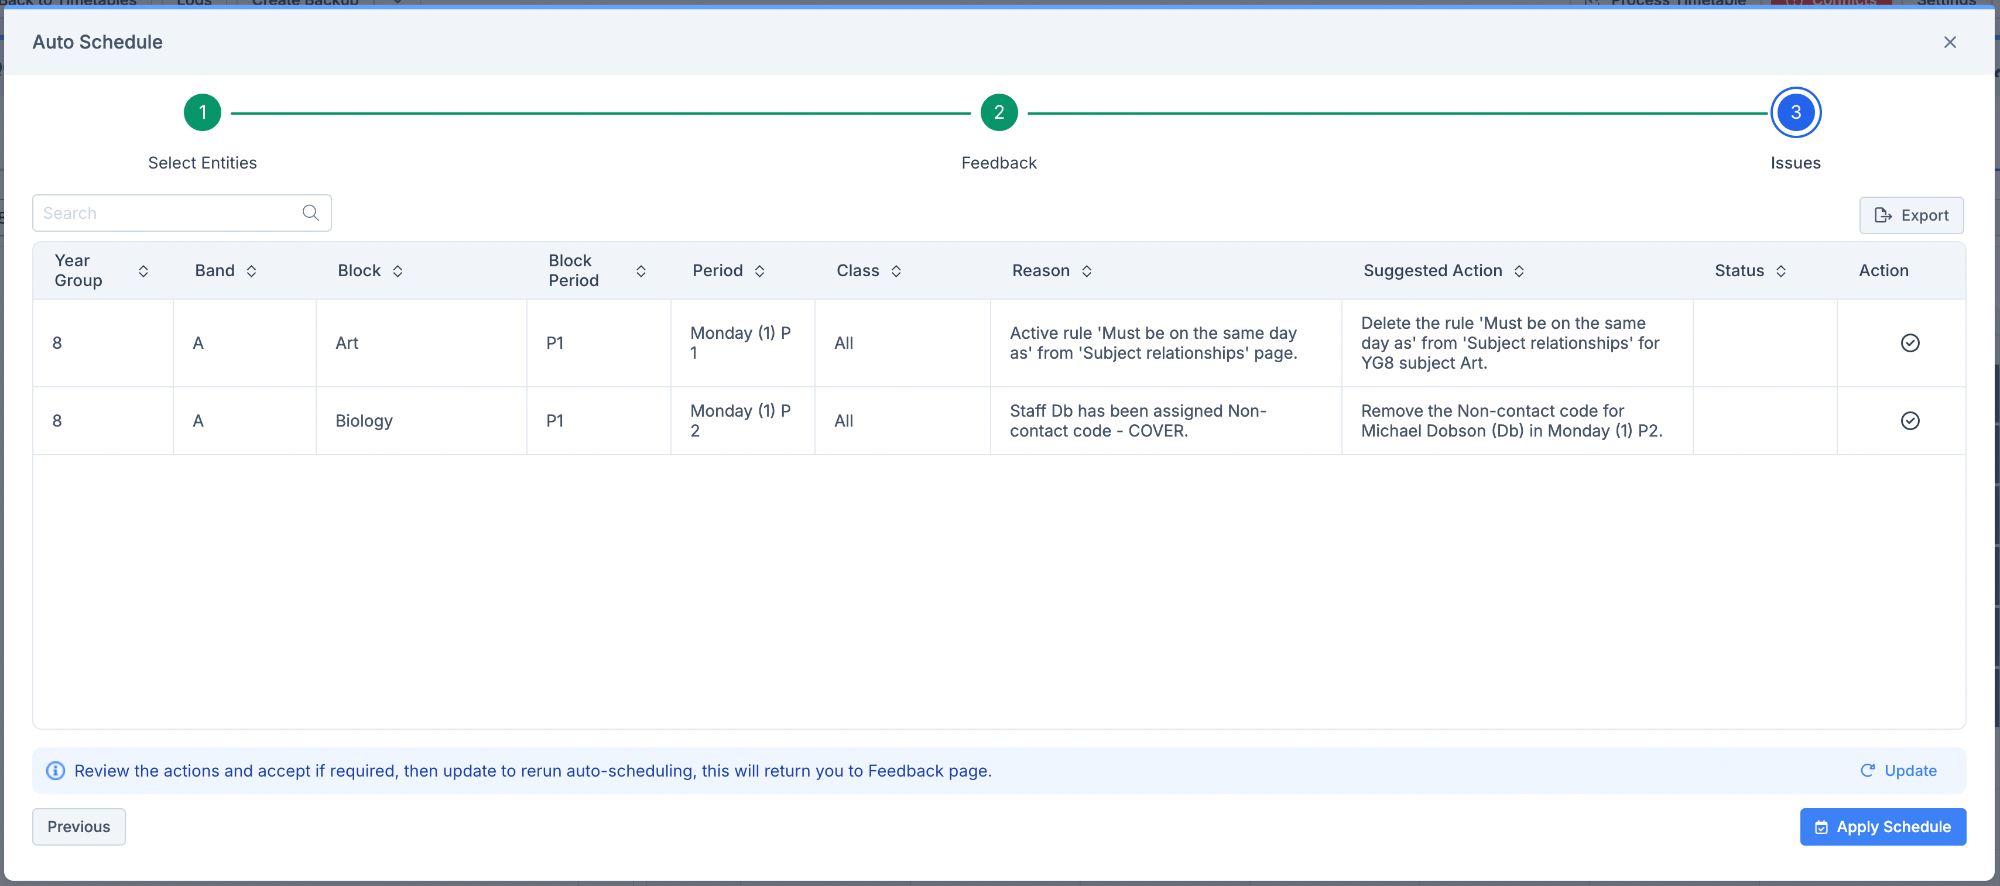The height and width of the screenshot is (886, 2000).
Task: Sort by Period column arrows
Action: tap(759, 271)
